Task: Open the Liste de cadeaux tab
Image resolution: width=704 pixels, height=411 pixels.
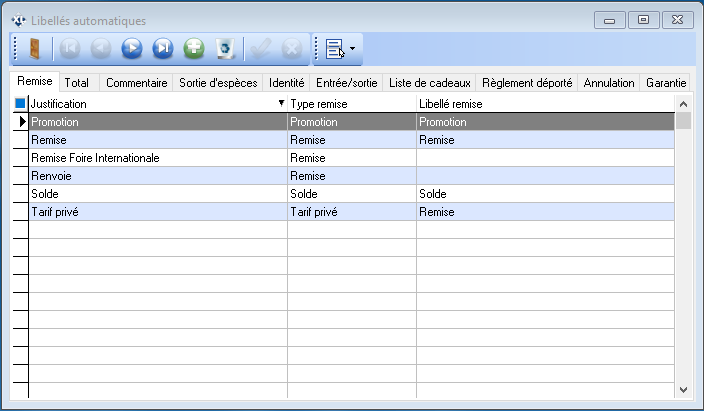Action: point(429,83)
